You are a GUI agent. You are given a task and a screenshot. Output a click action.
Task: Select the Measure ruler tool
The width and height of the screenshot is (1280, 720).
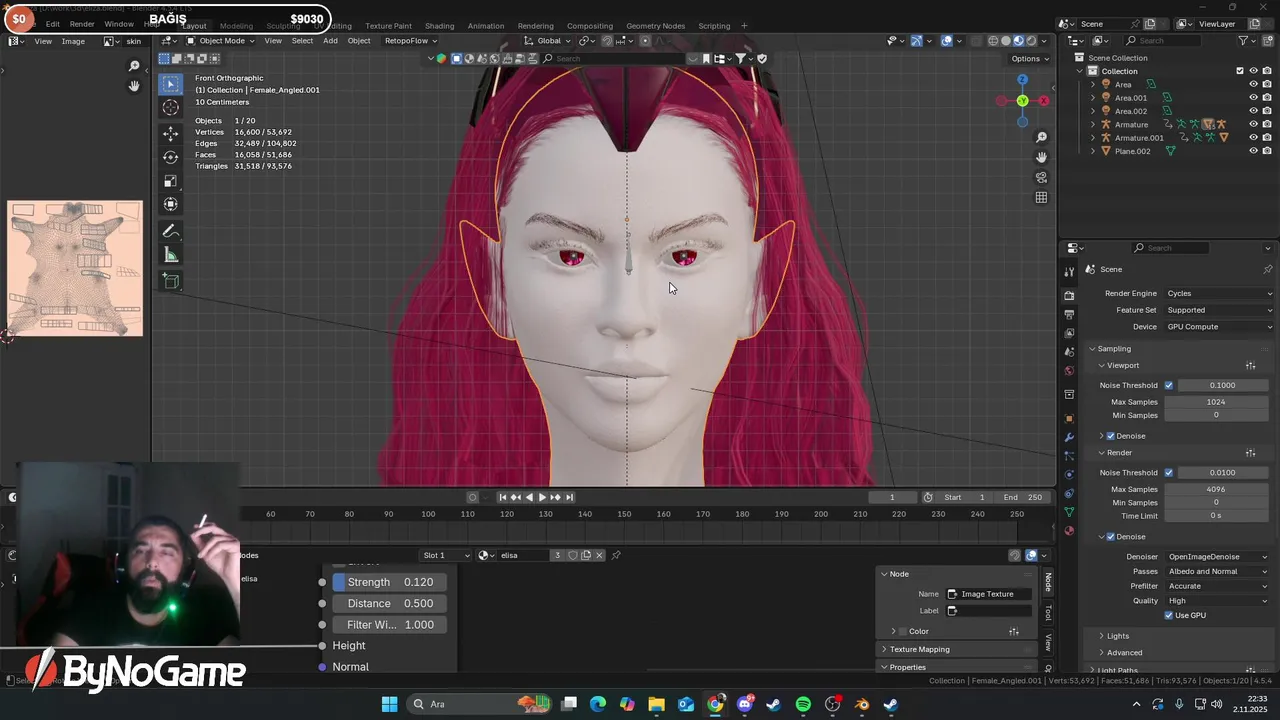(171, 255)
